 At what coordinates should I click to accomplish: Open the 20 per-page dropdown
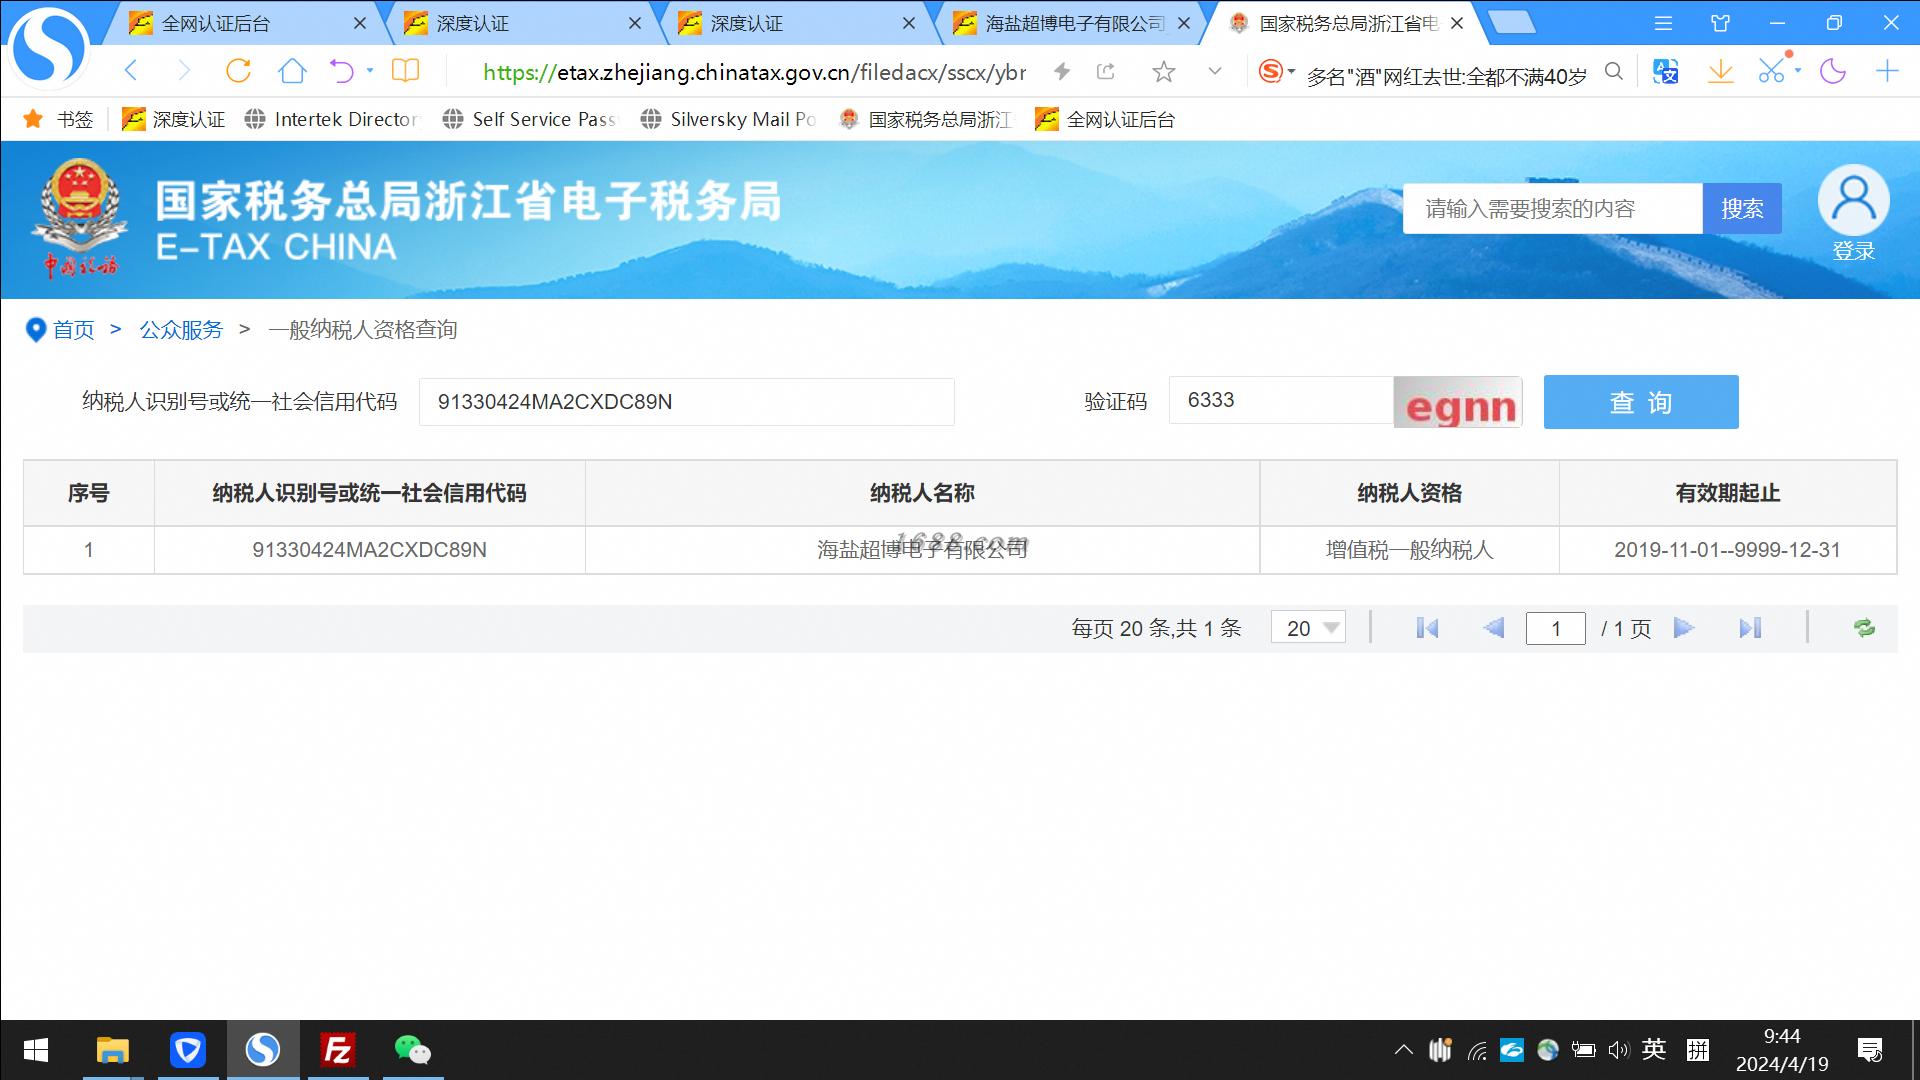pyautogui.click(x=1308, y=628)
